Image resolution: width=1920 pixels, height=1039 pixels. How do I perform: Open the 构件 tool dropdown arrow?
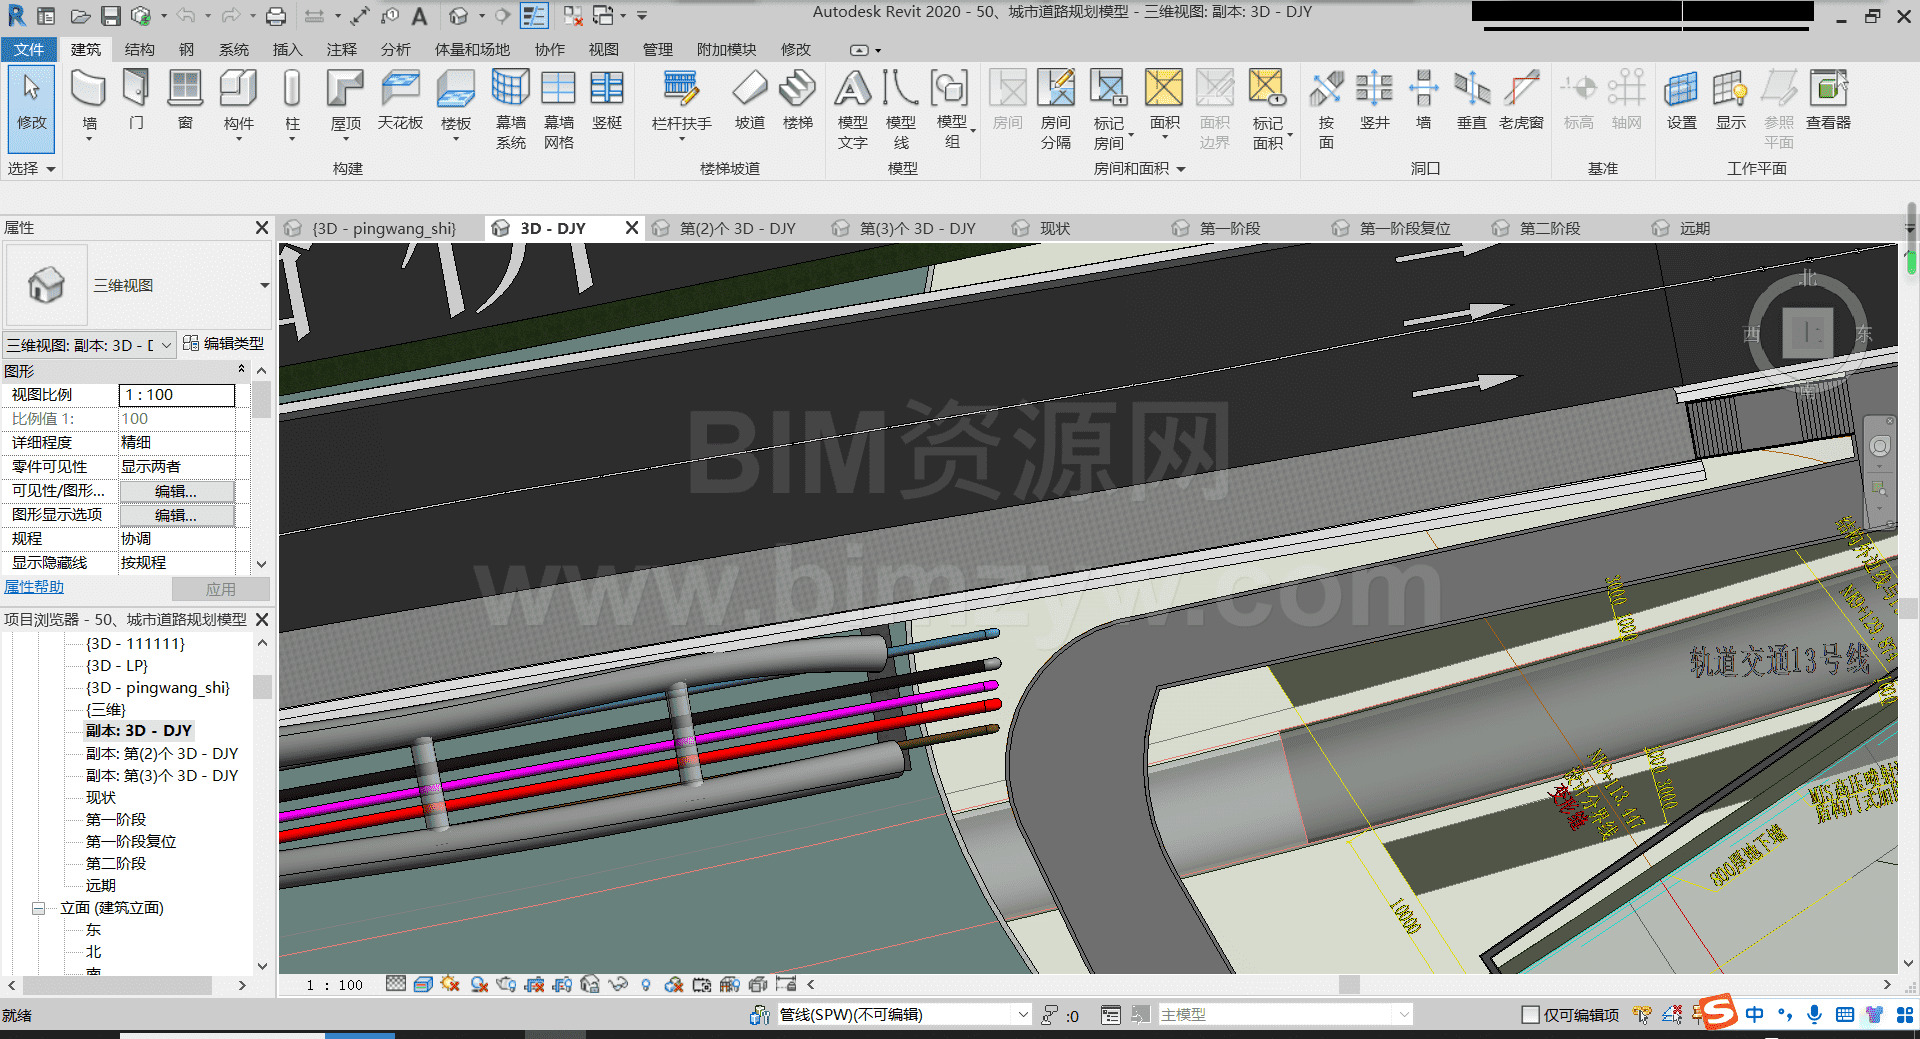(238, 139)
